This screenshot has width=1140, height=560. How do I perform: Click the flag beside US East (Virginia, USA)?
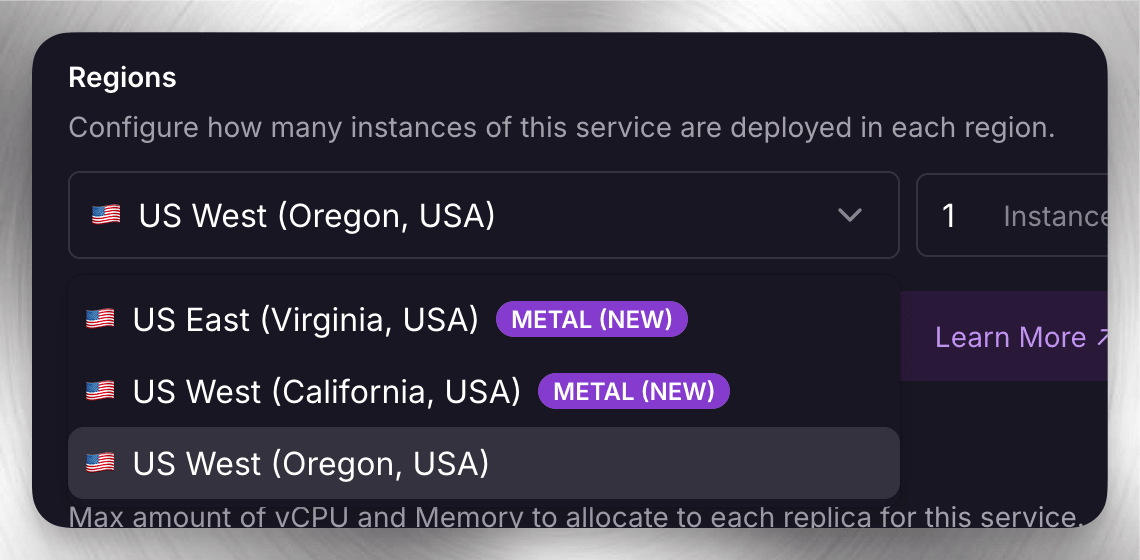coord(100,320)
